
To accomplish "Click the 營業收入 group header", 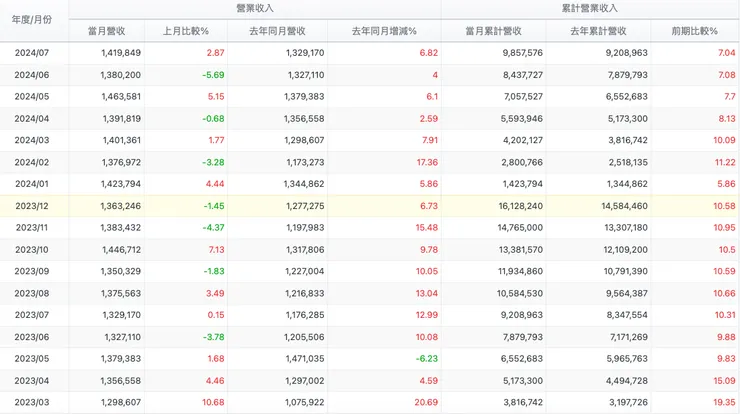I will [255, 8].
